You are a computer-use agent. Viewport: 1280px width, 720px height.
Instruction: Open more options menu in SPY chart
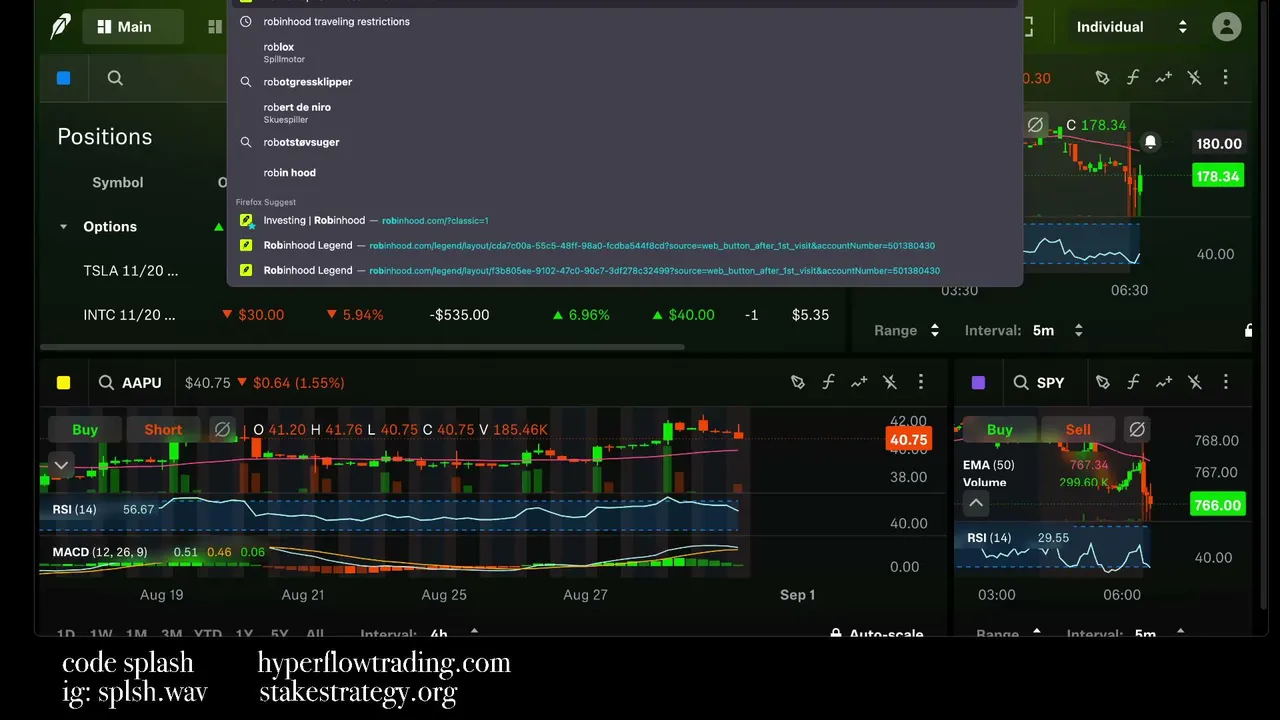pyautogui.click(x=1226, y=382)
